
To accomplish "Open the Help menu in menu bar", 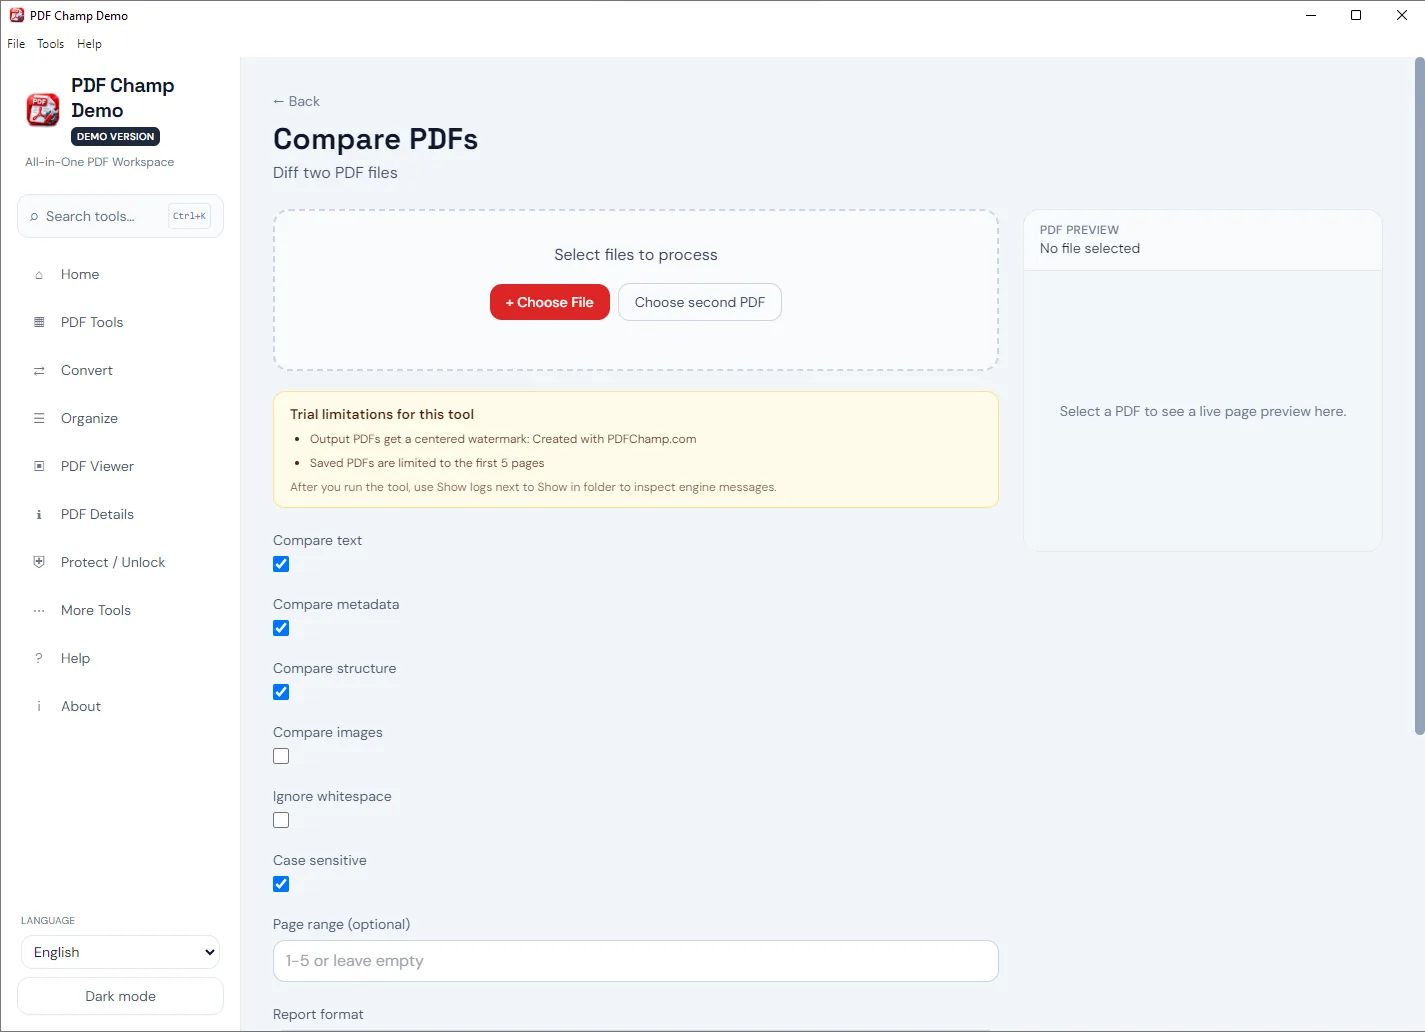I will (89, 44).
